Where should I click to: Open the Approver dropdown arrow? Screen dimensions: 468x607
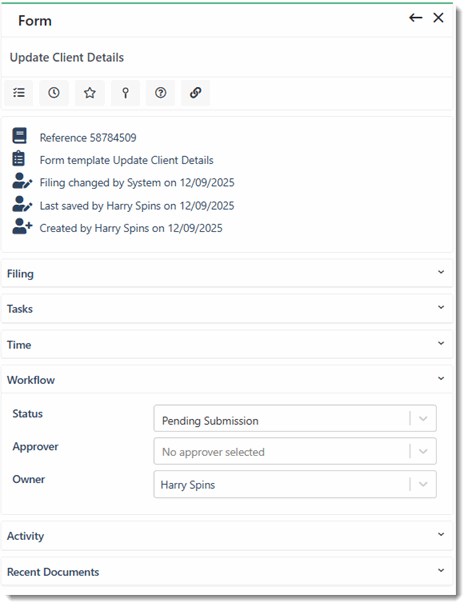click(x=423, y=451)
